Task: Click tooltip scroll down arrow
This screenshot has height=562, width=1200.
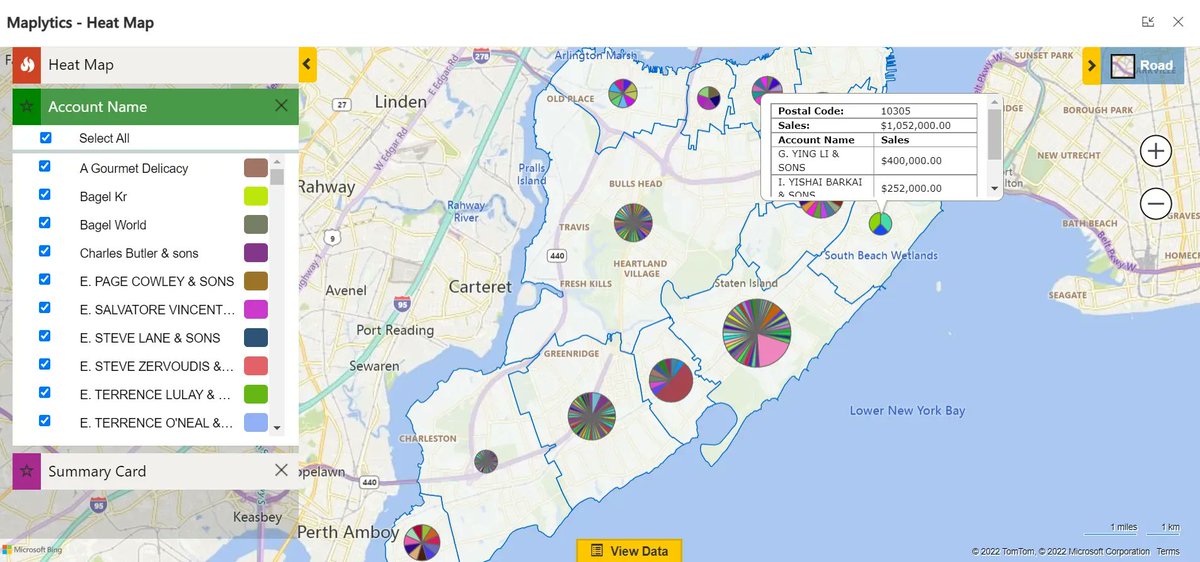Action: pyautogui.click(x=994, y=189)
